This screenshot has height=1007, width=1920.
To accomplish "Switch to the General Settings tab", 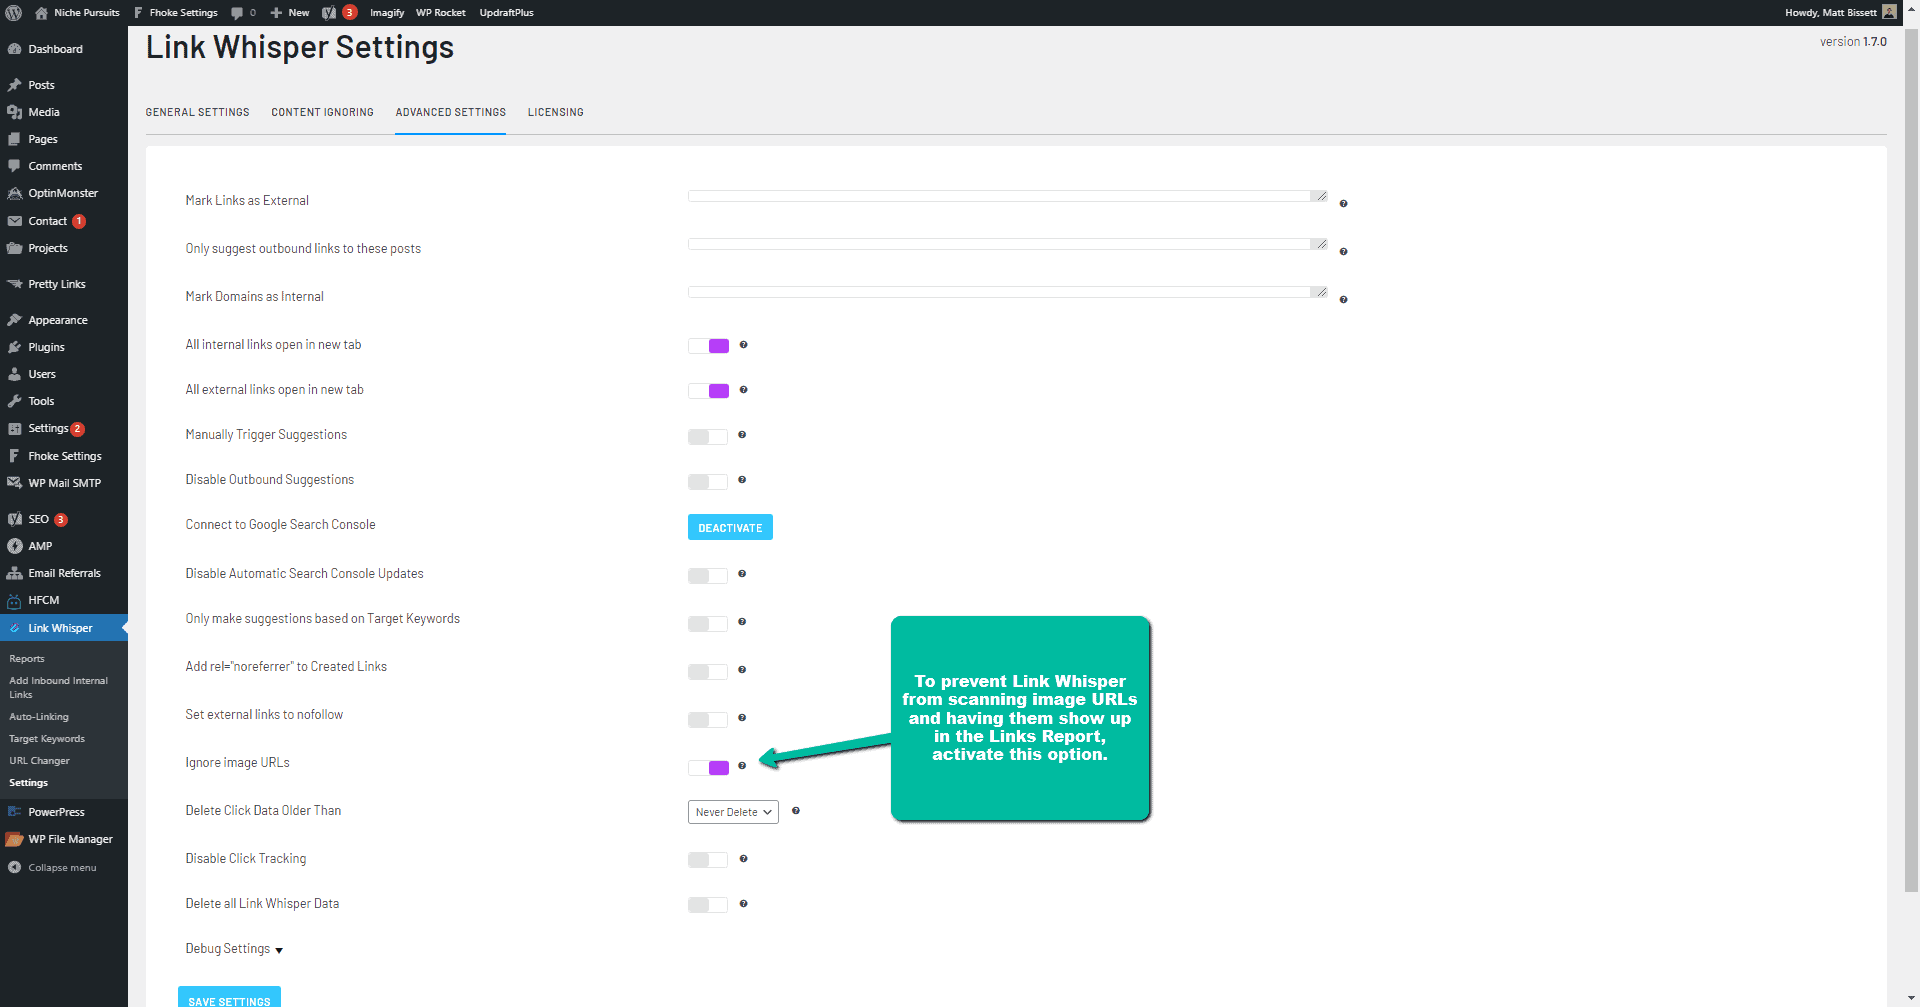I will point(197,112).
